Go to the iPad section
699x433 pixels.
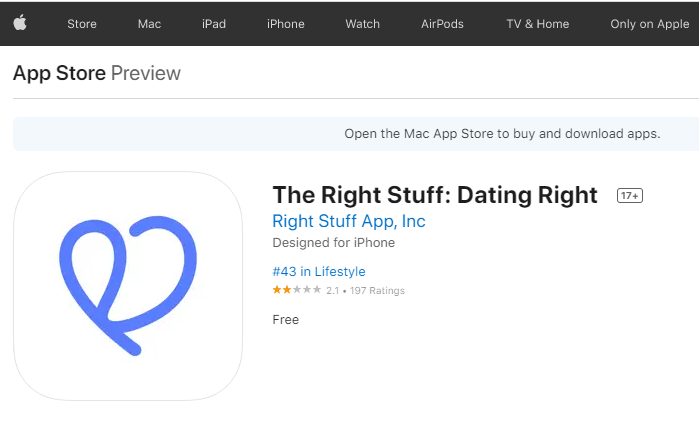(214, 24)
